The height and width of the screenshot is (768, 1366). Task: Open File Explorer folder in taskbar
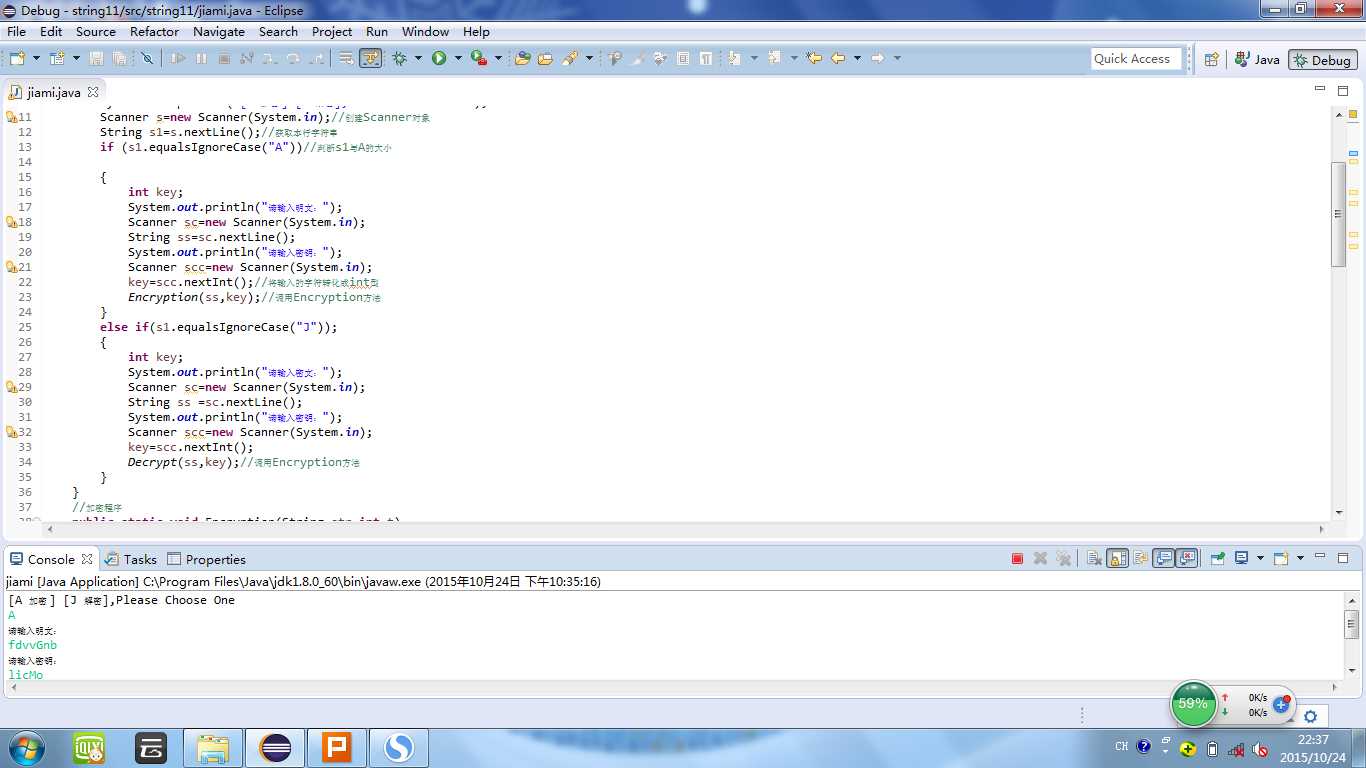[213, 748]
